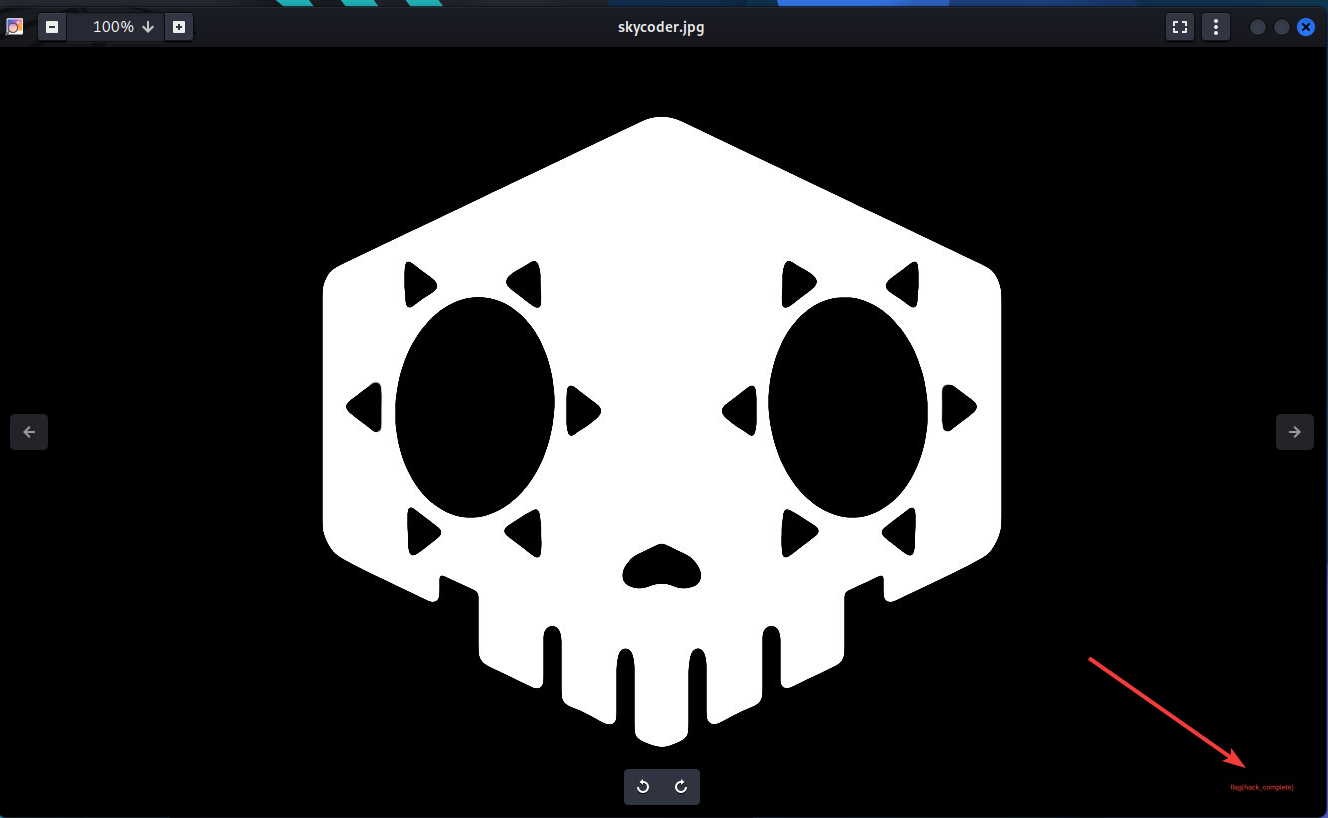Open the 100% zoom level dropdown
The width and height of the screenshot is (1328, 818).
(x=116, y=27)
